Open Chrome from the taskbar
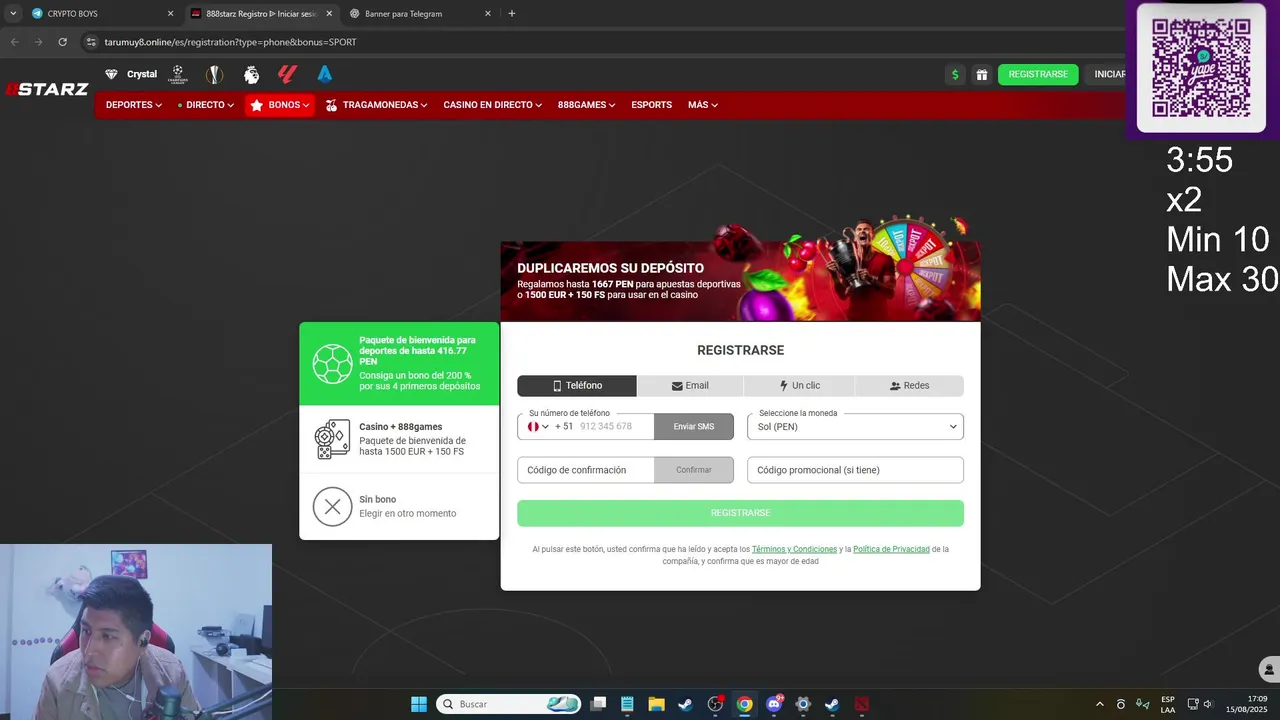The height and width of the screenshot is (720, 1280). tap(744, 704)
